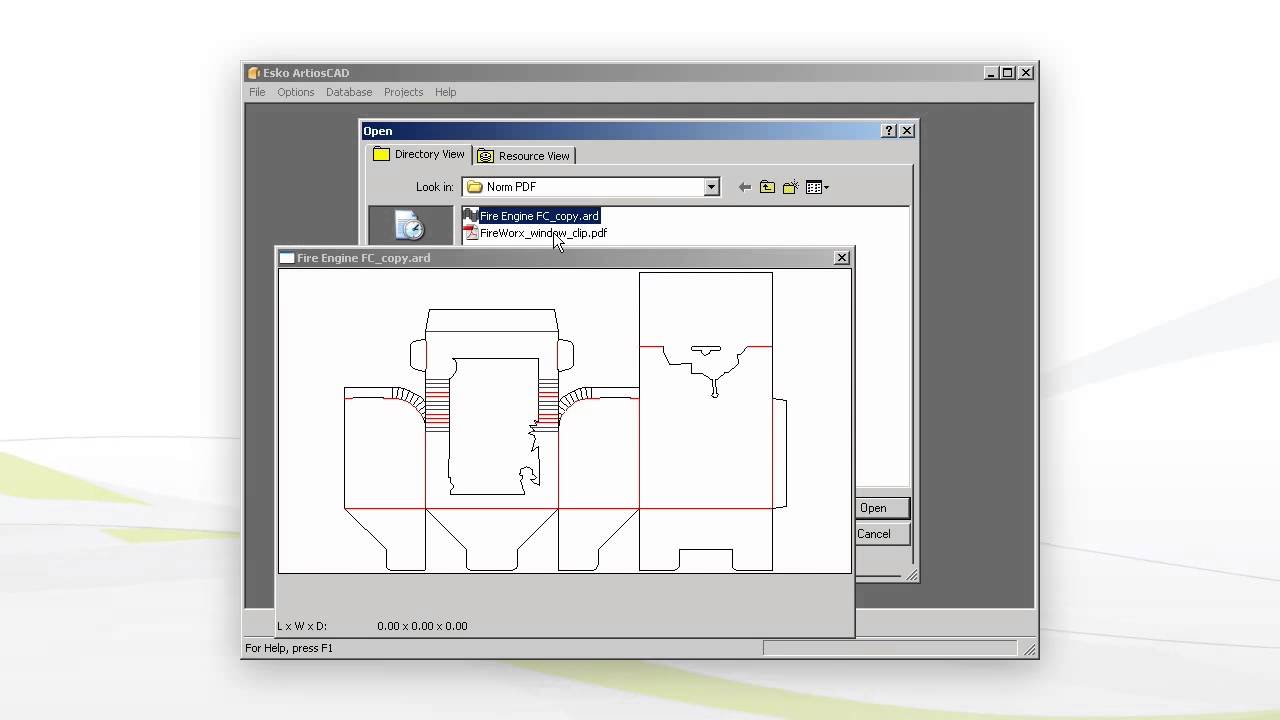Switch to the Directory View tab
1280x720 pixels.
click(419, 154)
